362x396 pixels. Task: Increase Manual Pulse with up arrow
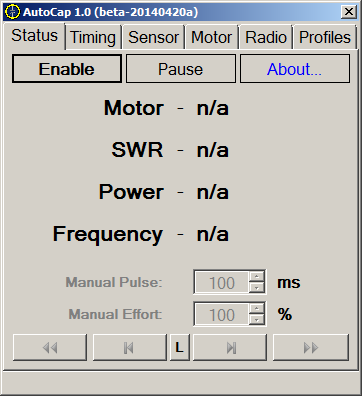257,276
